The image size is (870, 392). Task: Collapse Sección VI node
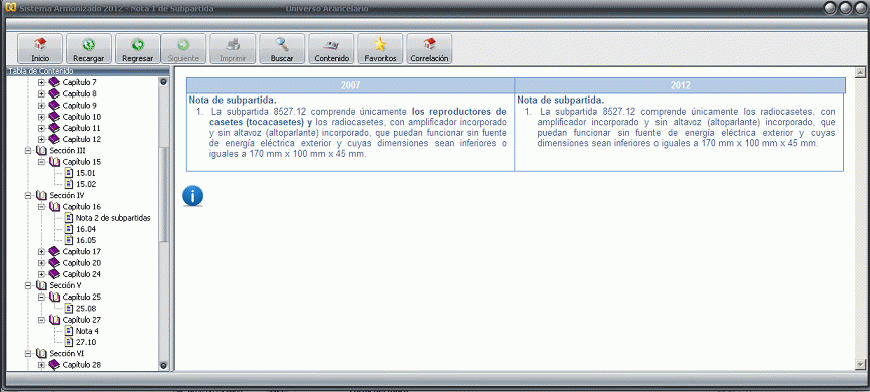[x=28, y=353]
